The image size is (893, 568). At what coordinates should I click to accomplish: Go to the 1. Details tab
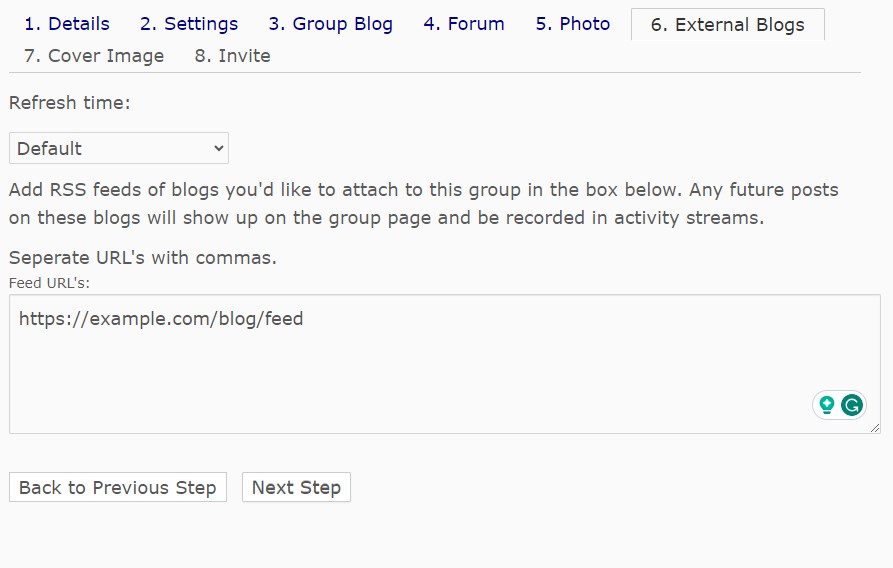(x=67, y=24)
